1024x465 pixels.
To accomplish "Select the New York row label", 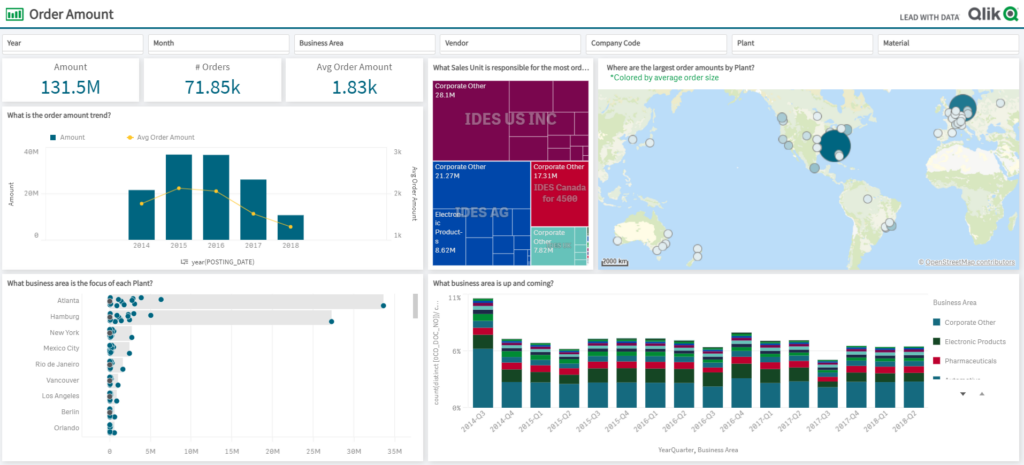I will (x=65, y=332).
